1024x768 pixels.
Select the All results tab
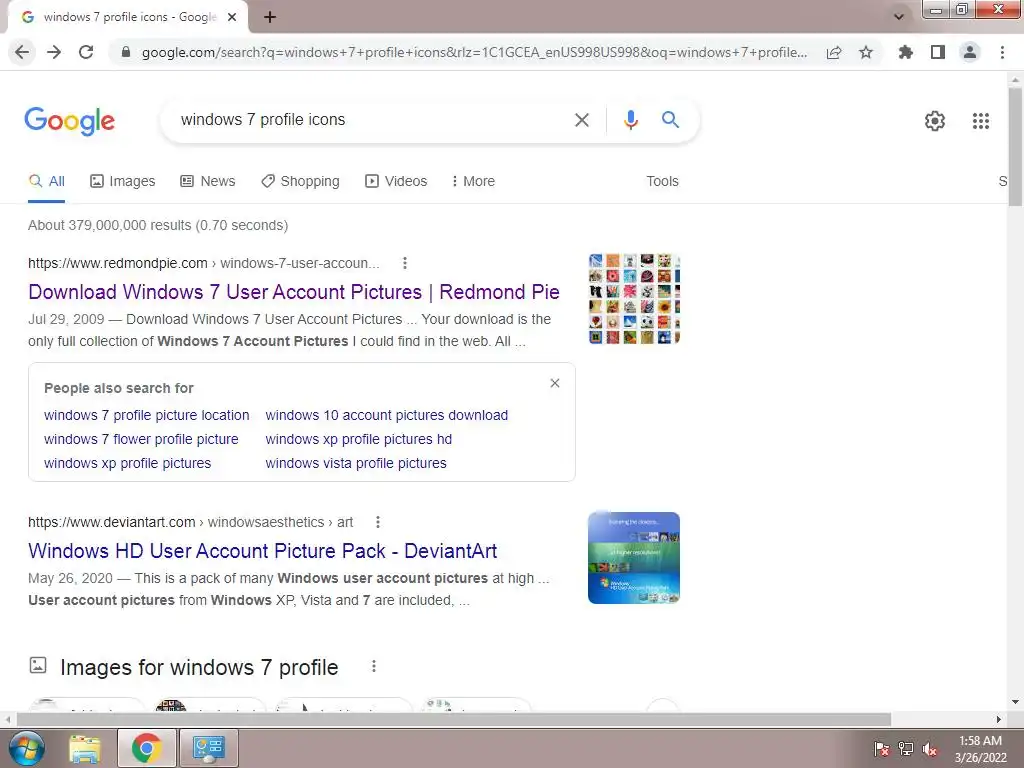pos(46,181)
